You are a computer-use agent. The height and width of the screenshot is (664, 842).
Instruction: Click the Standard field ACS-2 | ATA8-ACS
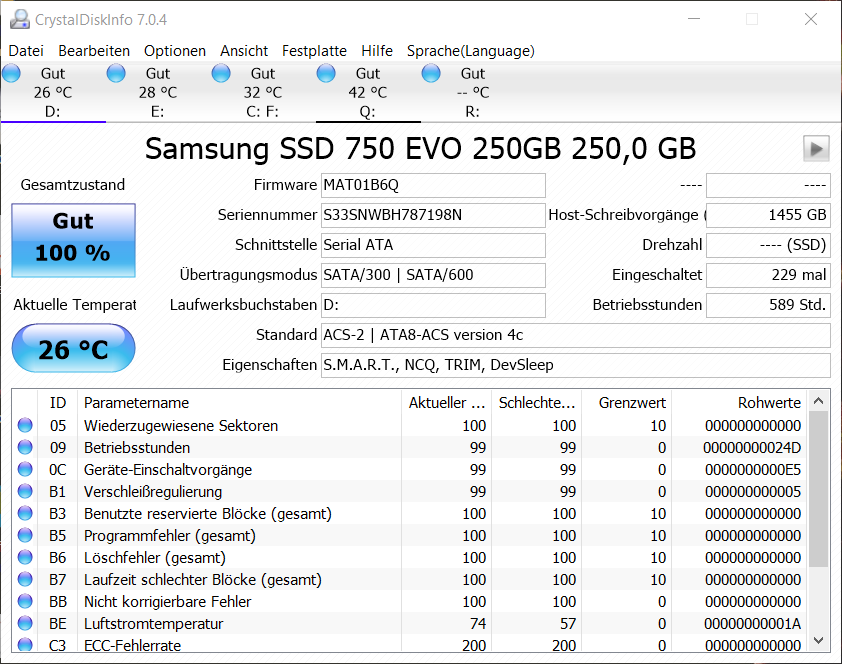click(x=576, y=335)
